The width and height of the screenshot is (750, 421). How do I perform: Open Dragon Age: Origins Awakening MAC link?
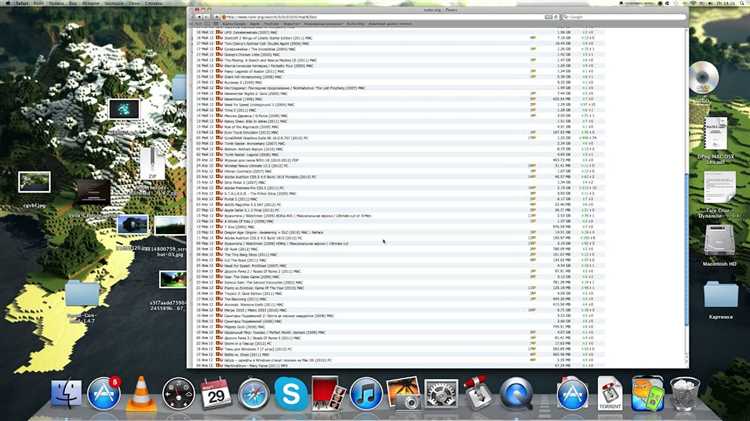(x=274, y=233)
